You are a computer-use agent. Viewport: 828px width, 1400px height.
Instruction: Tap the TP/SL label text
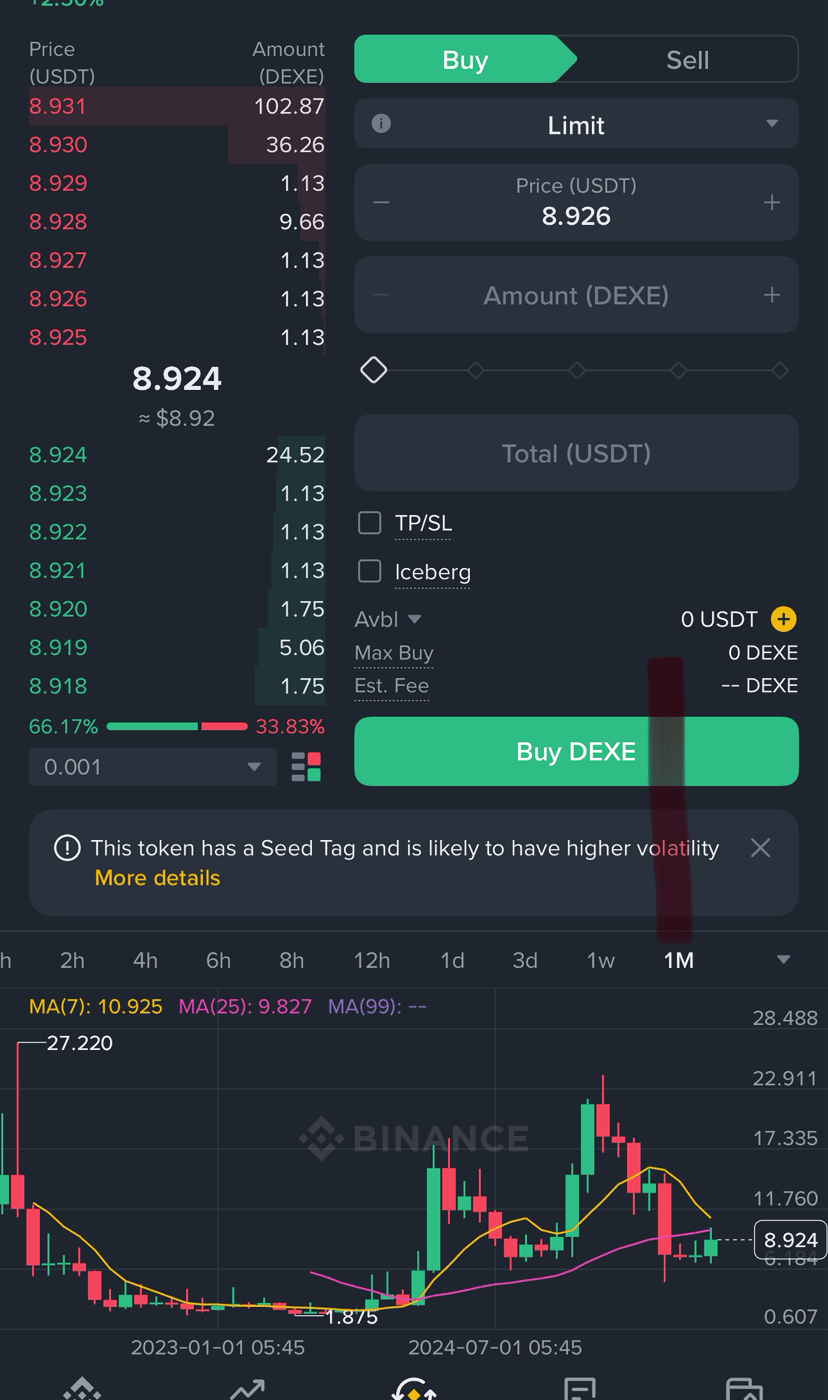point(423,523)
